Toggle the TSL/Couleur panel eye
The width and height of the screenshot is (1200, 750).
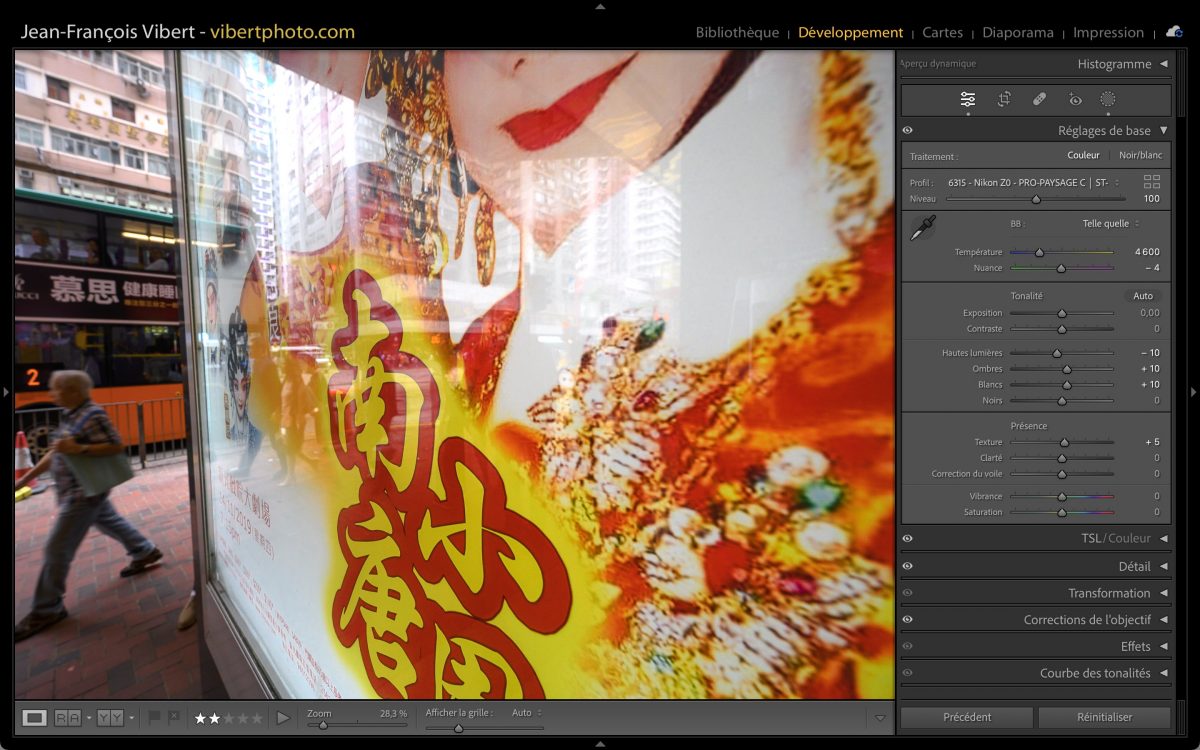pyautogui.click(x=908, y=539)
